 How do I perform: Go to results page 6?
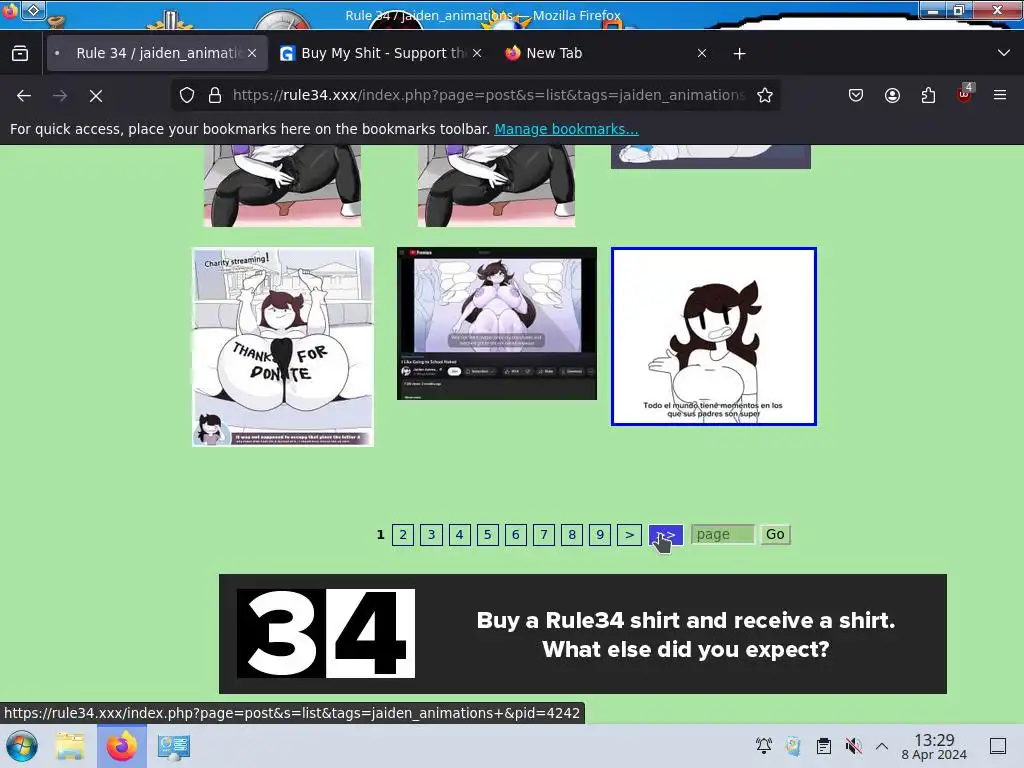pos(515,535)
